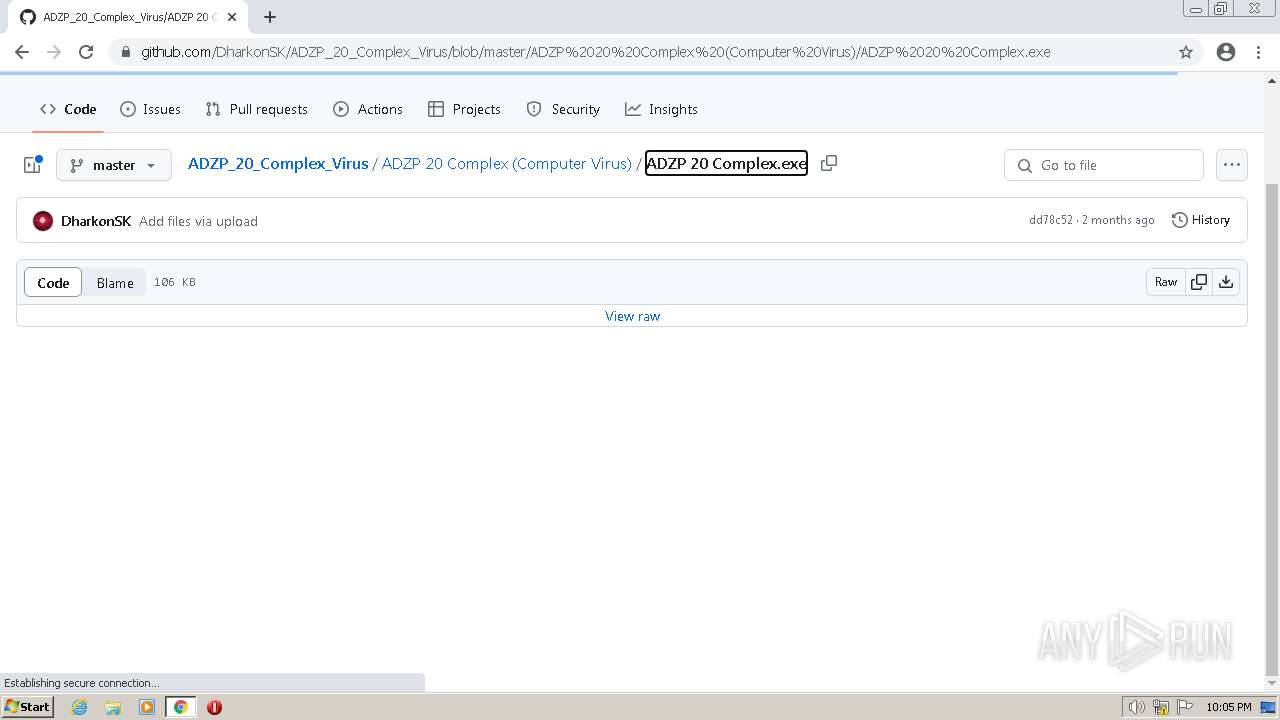Click the Chrome taskbar icon
Viewport: 1280px width, 720px height.
180,707
